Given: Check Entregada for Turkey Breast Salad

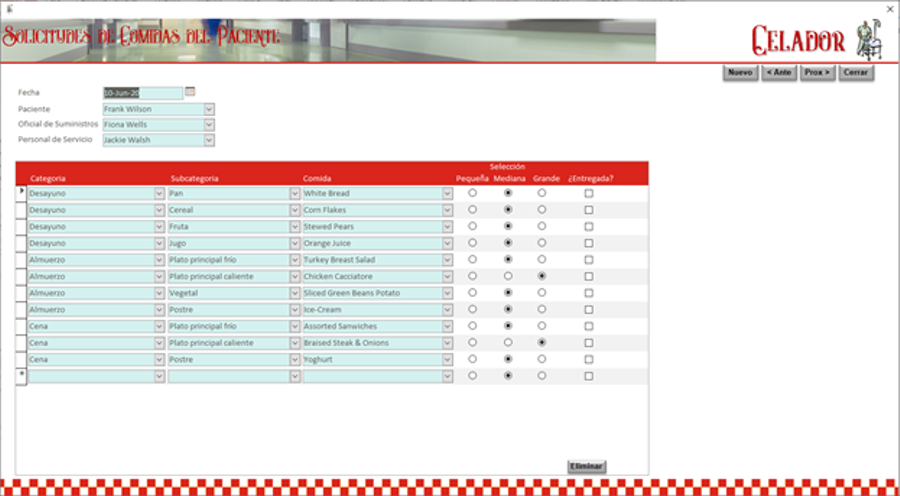Looking at the screenshot, I should click(588, 261).
